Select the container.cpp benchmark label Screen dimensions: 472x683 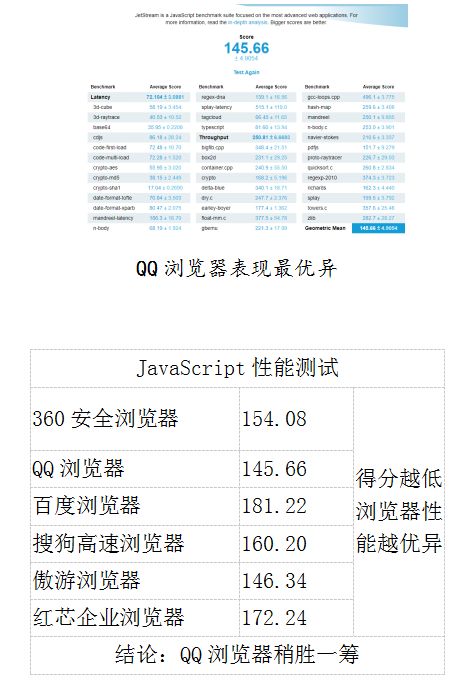pos(217,168)
